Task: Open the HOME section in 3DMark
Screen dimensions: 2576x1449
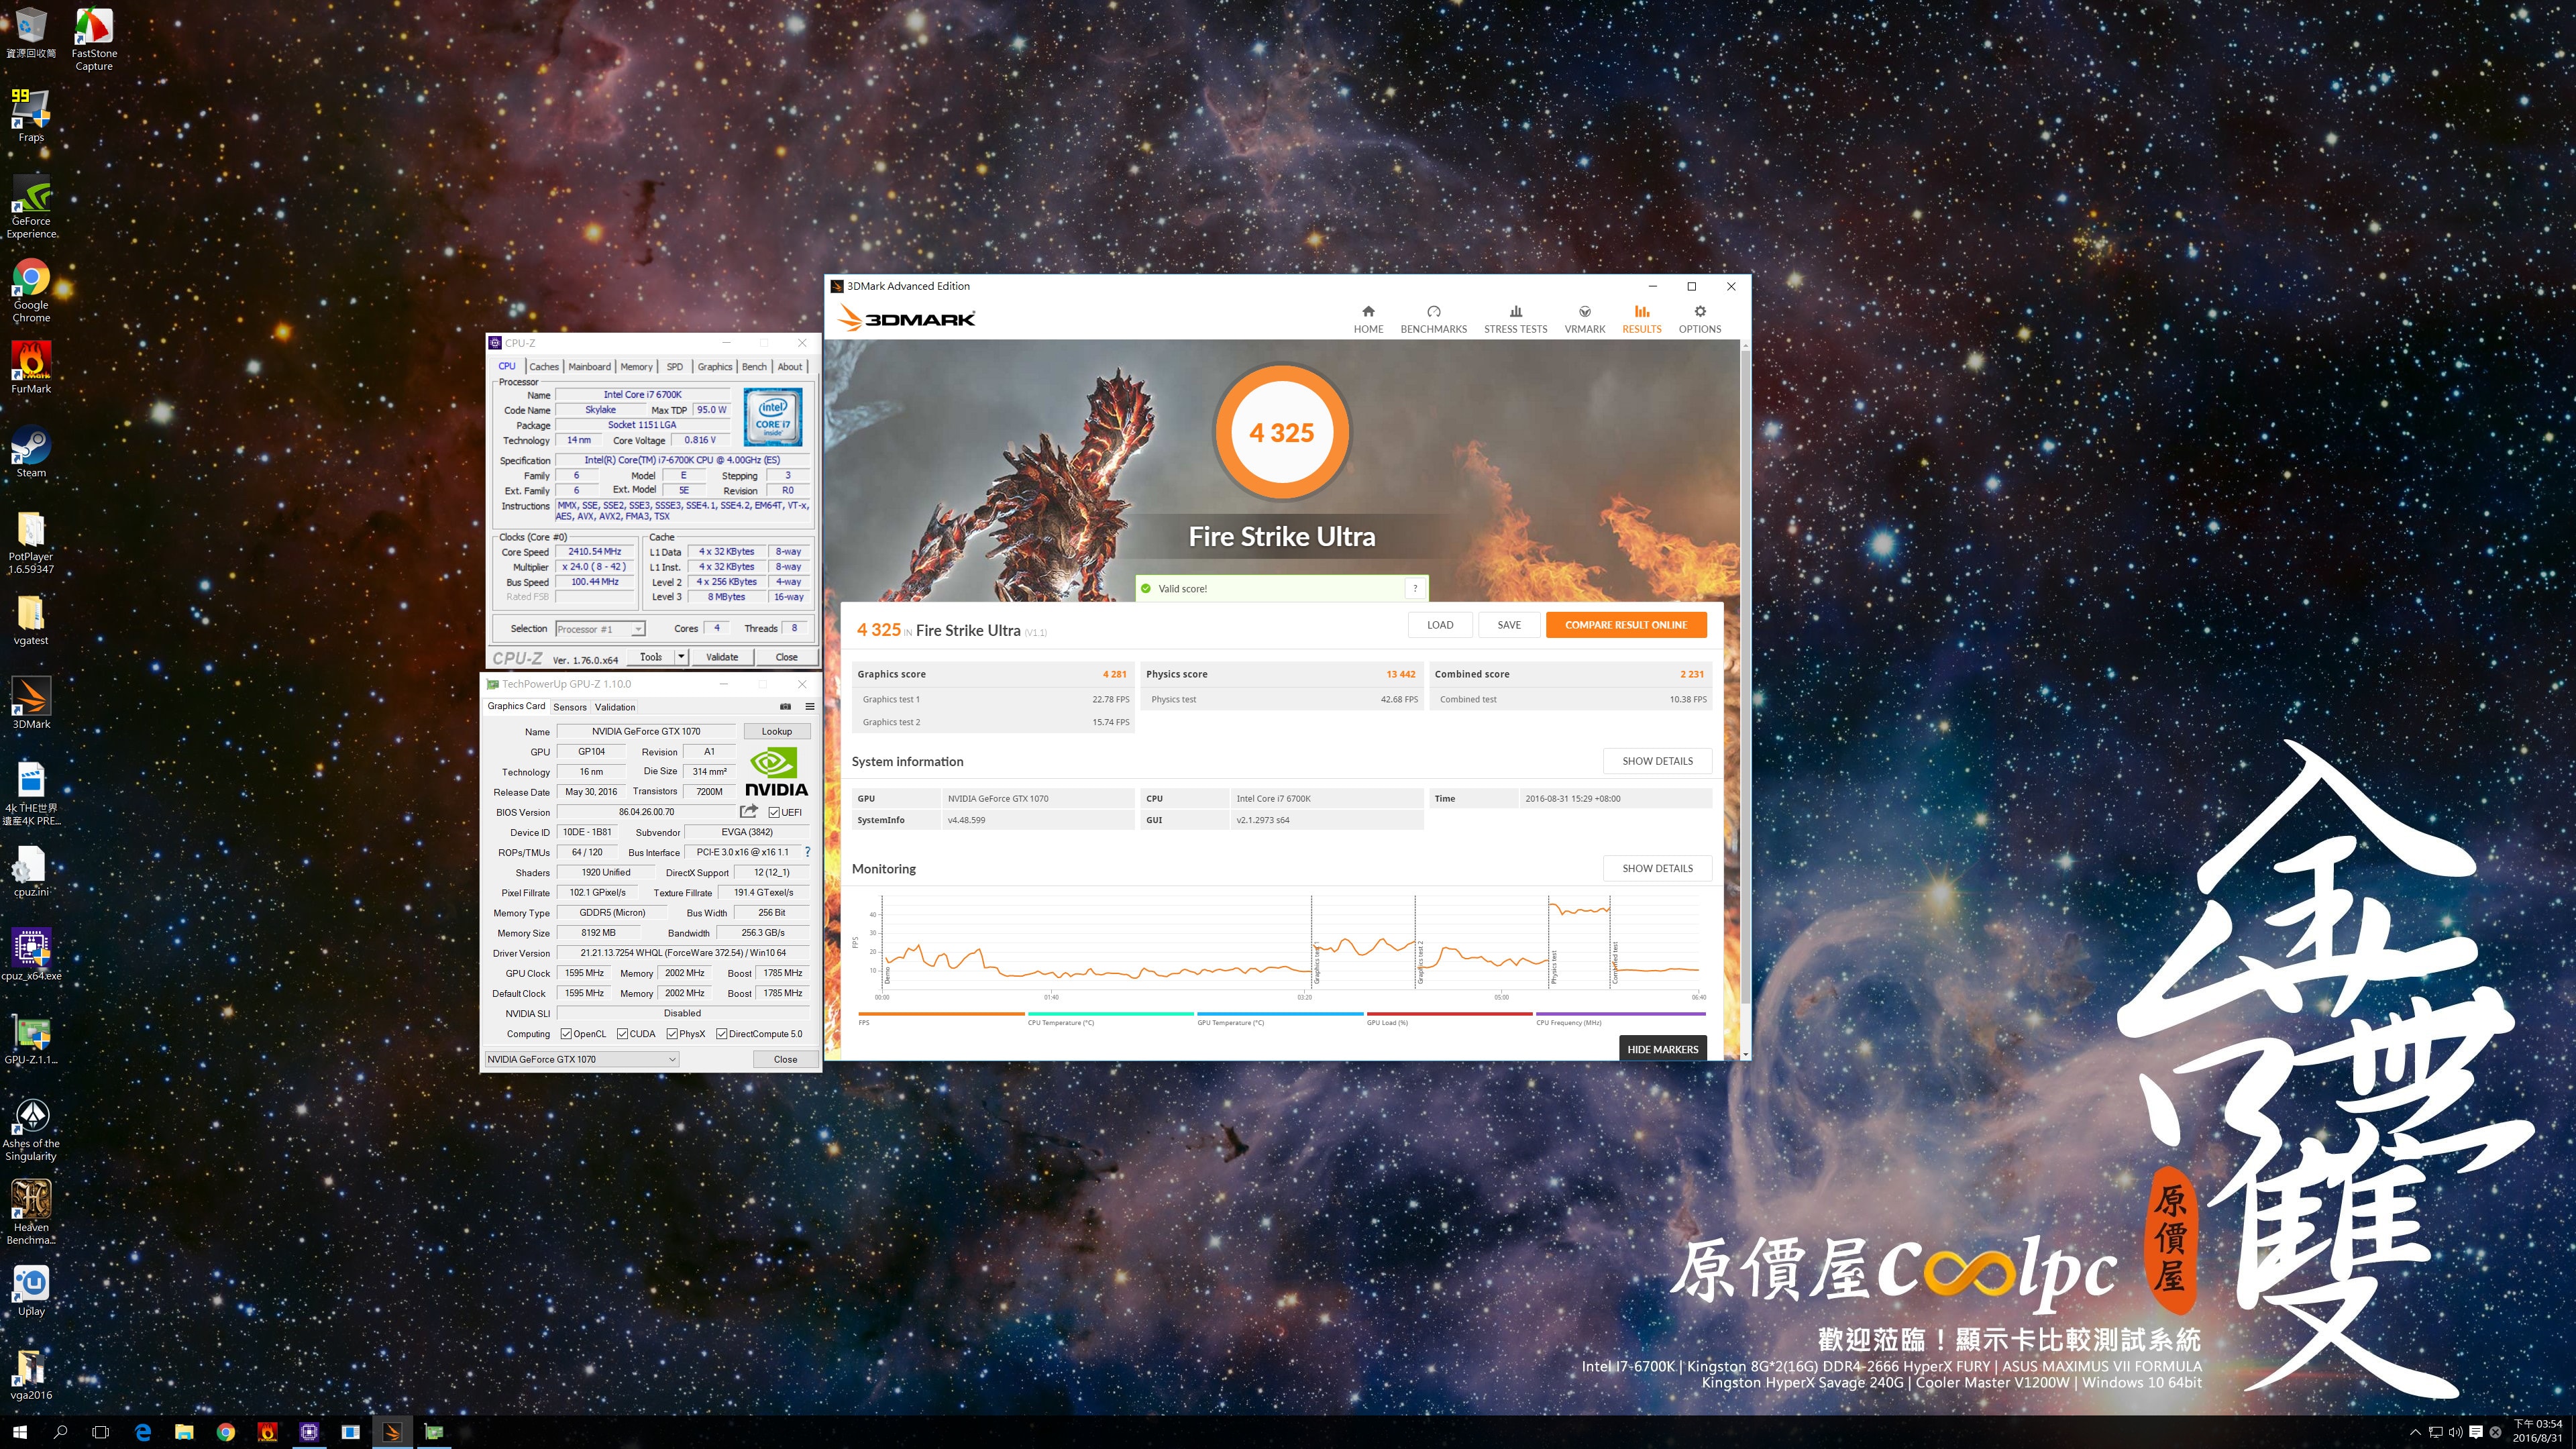Action: pos(1368,319)
